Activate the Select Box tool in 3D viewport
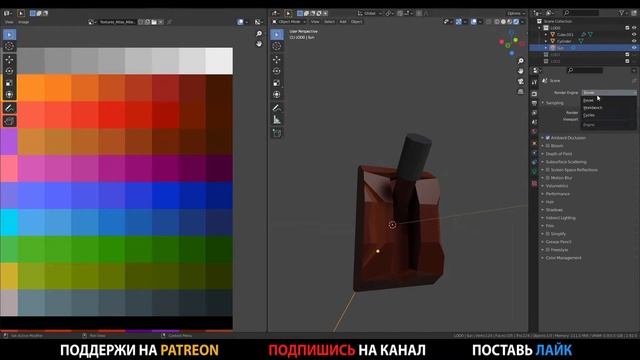Image resolution: width=640 pixels, height=360 pixels. [x=277, y=34]
